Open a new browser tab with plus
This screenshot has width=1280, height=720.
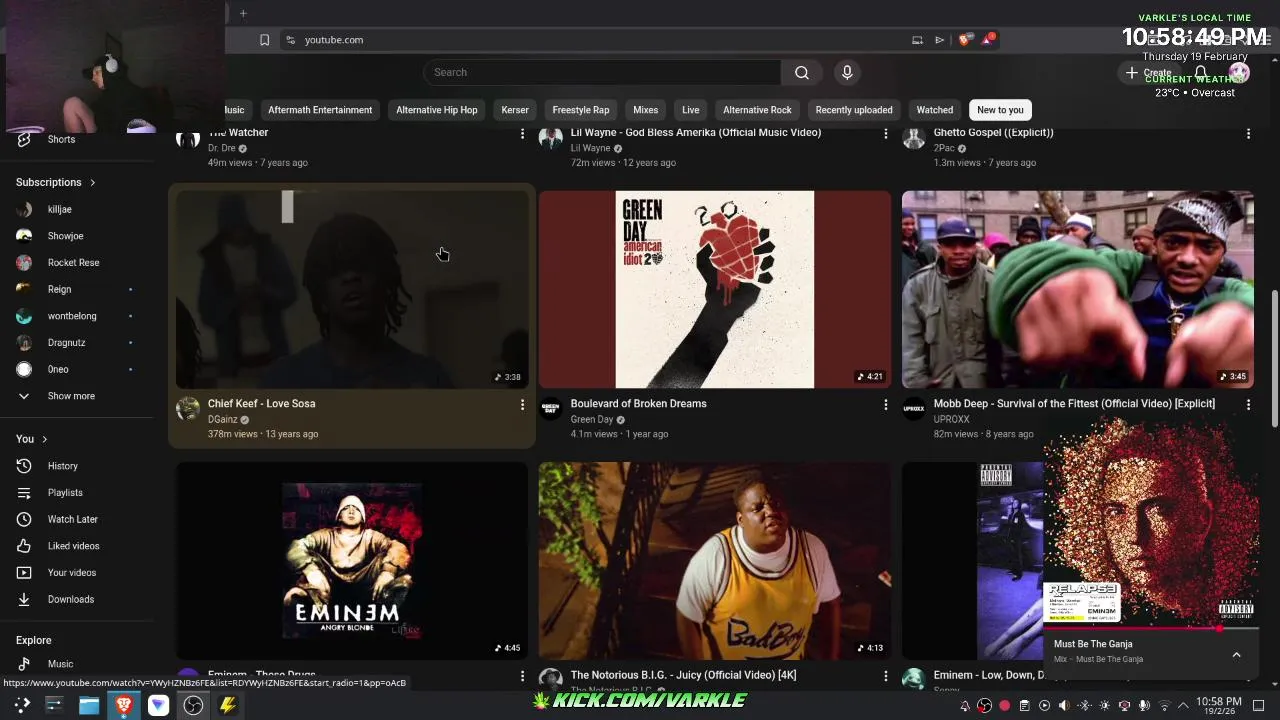point(243,13)
